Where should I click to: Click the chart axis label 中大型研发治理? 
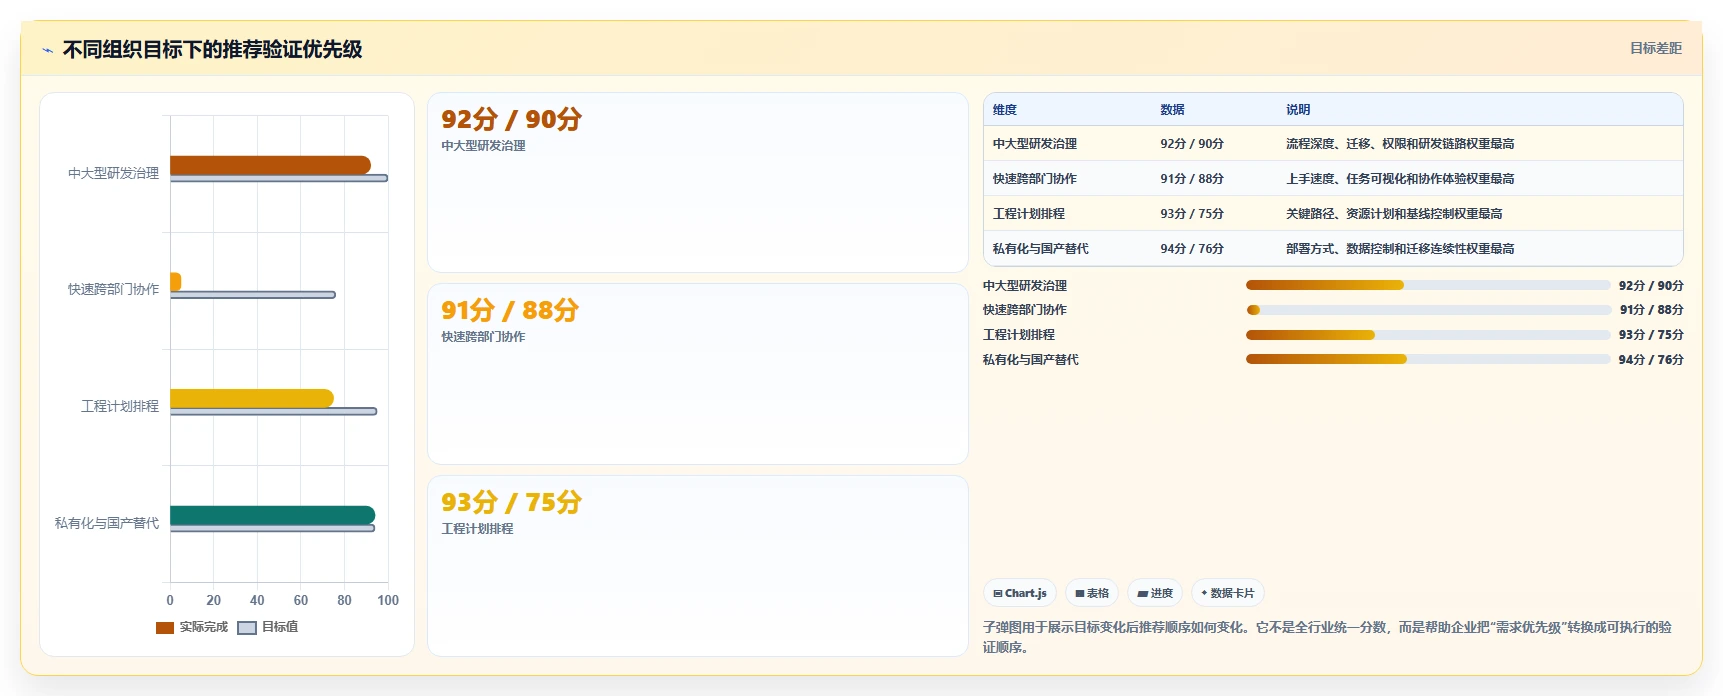pos(113,173)
